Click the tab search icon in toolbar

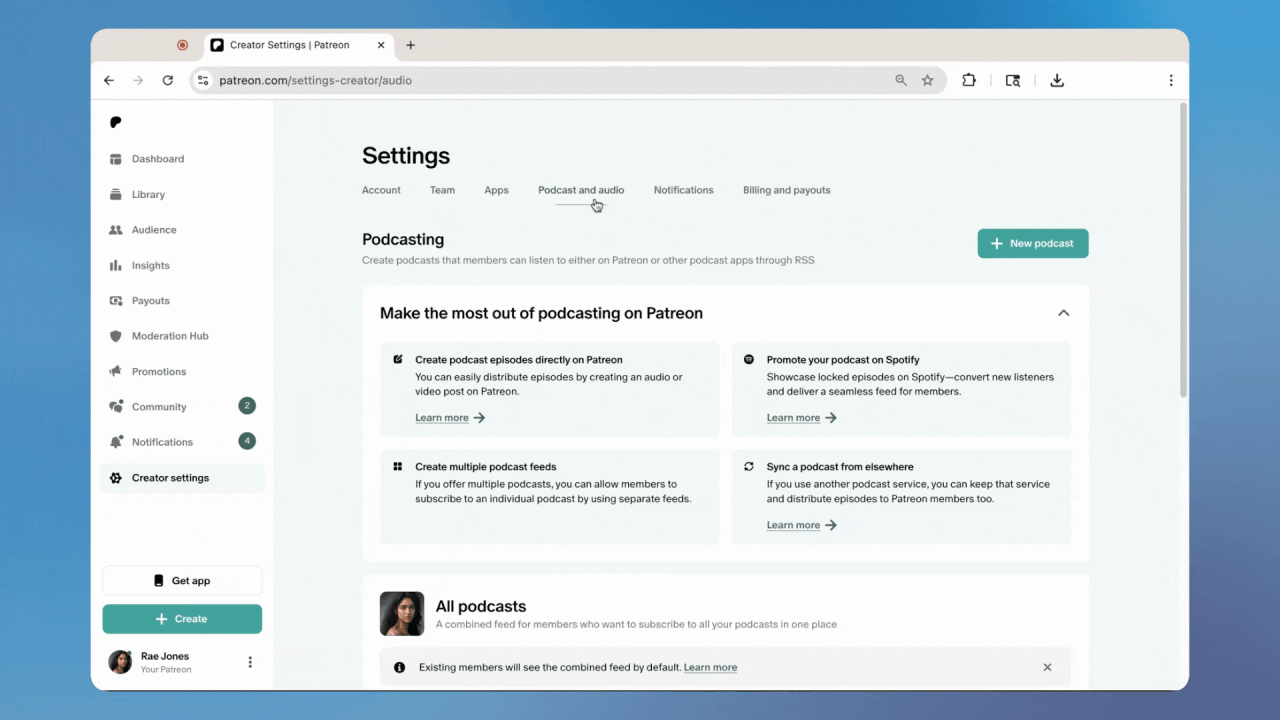1013,81
